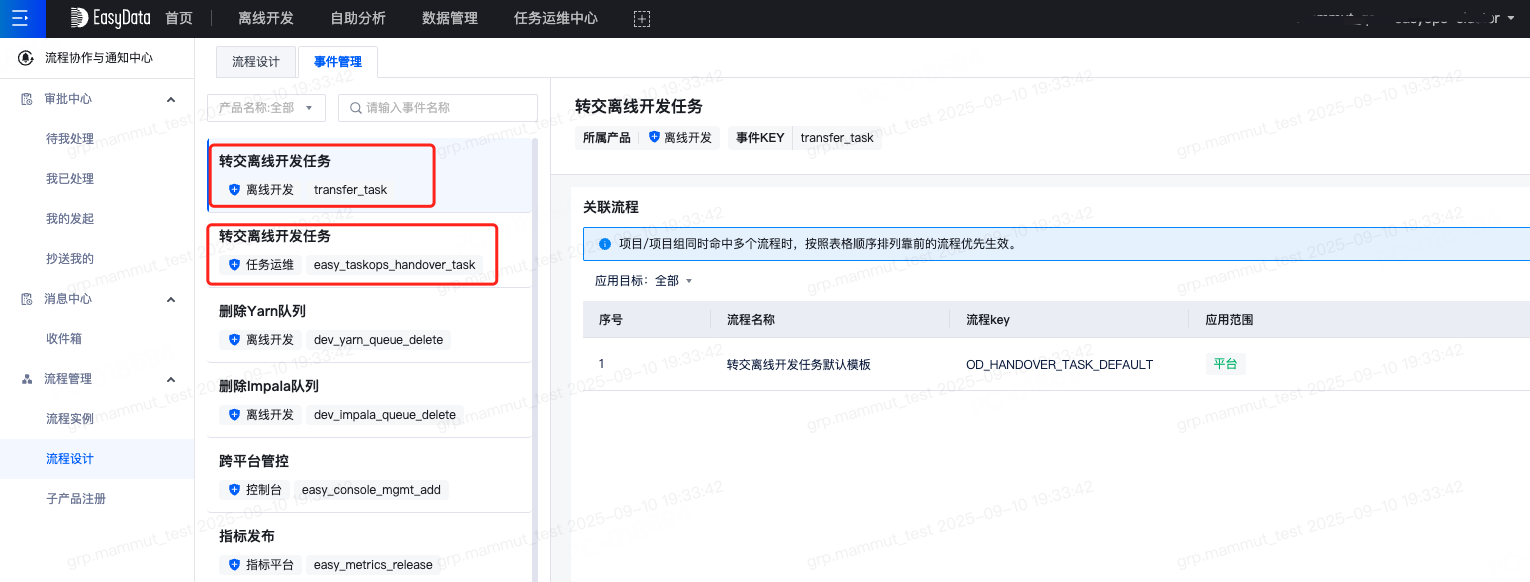Select event with key easy_taskops_handover_task
The image size is (1530, 582).
tap(369, 250)
